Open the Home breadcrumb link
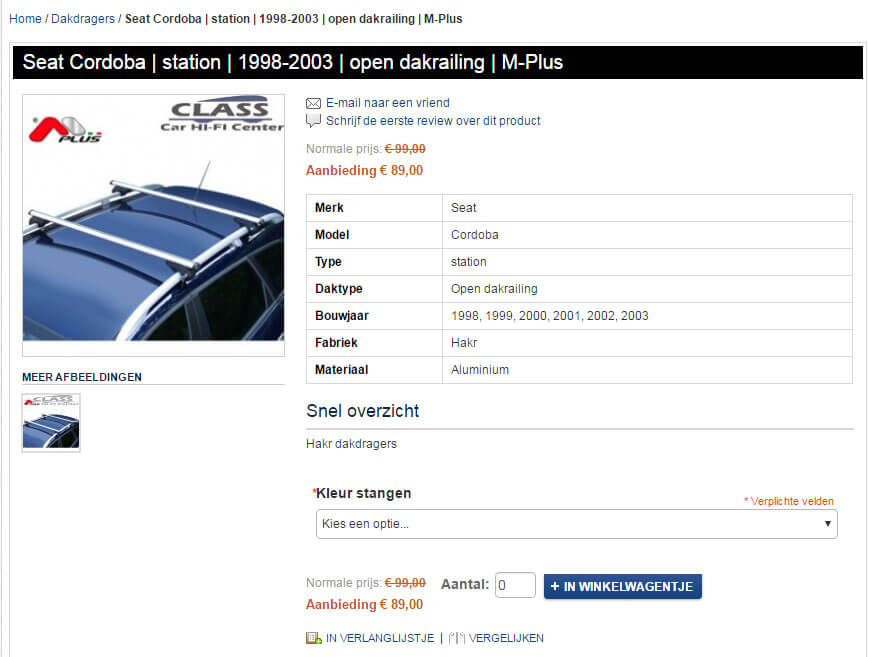 [x=25, y=19]
